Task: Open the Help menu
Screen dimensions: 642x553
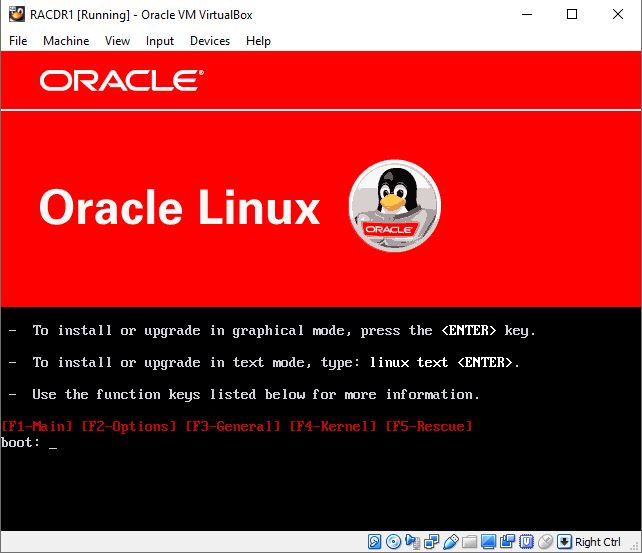Action: (x=258, y=41)
